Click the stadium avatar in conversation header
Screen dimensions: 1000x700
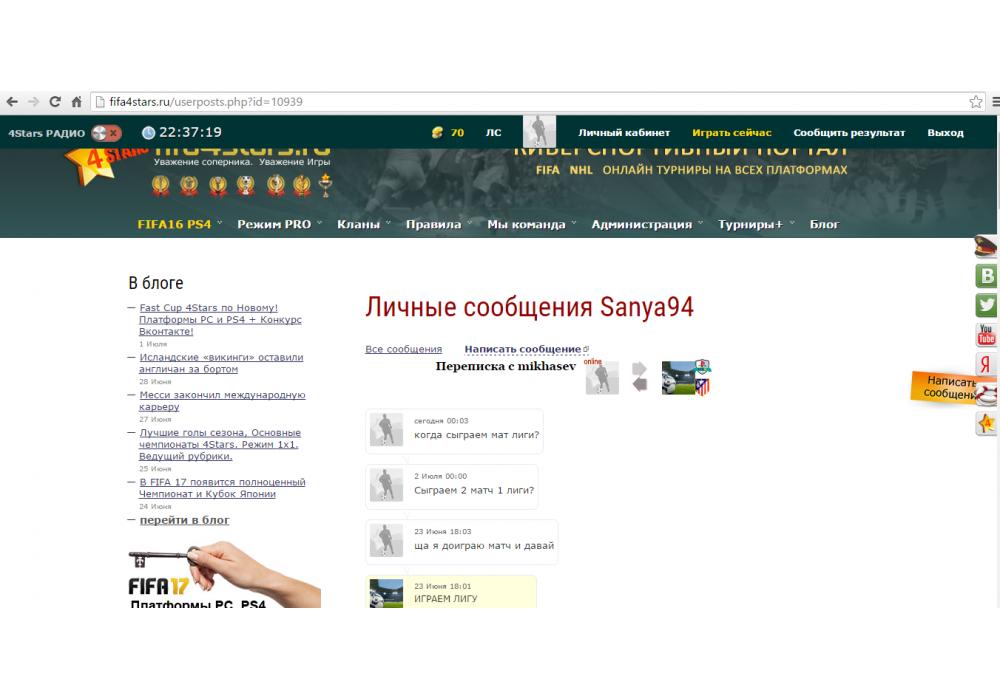pos(679,377)
